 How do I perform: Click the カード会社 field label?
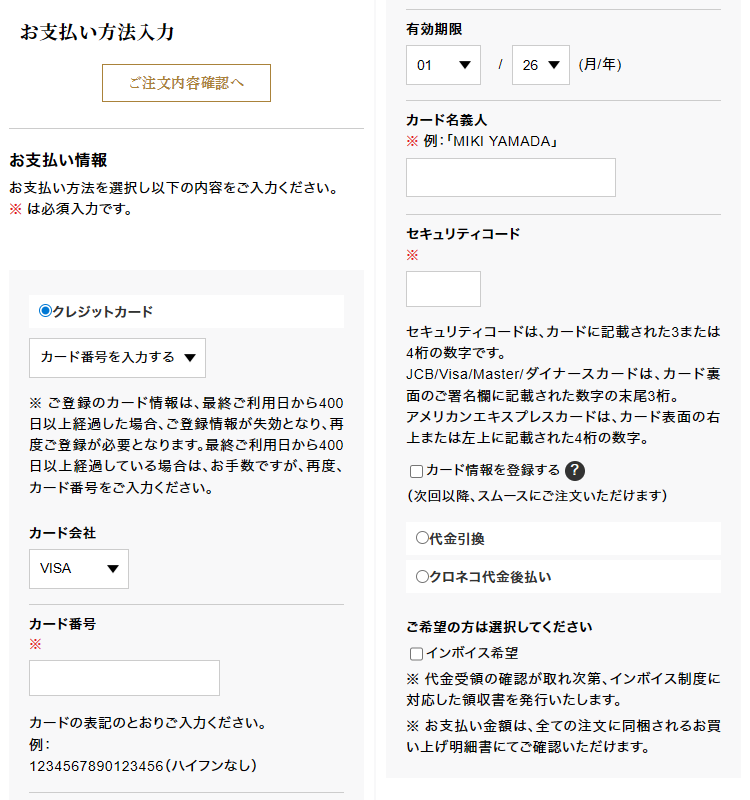click(62, 532)
